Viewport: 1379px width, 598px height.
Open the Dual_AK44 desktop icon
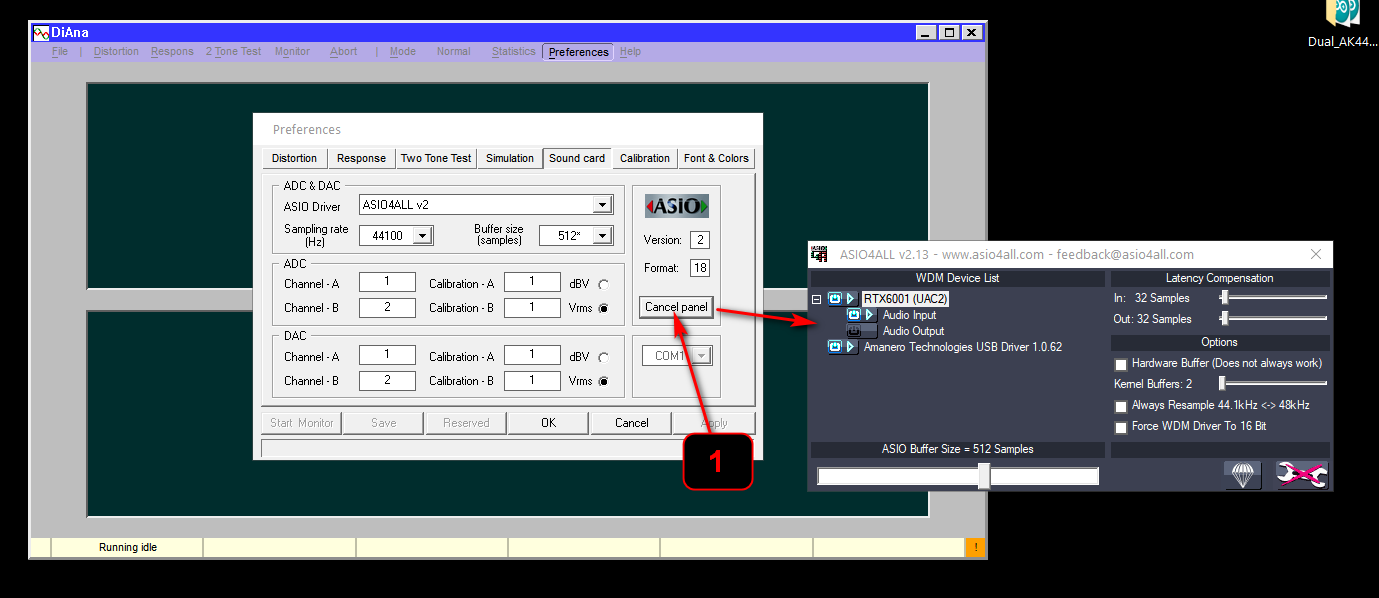1342,24
